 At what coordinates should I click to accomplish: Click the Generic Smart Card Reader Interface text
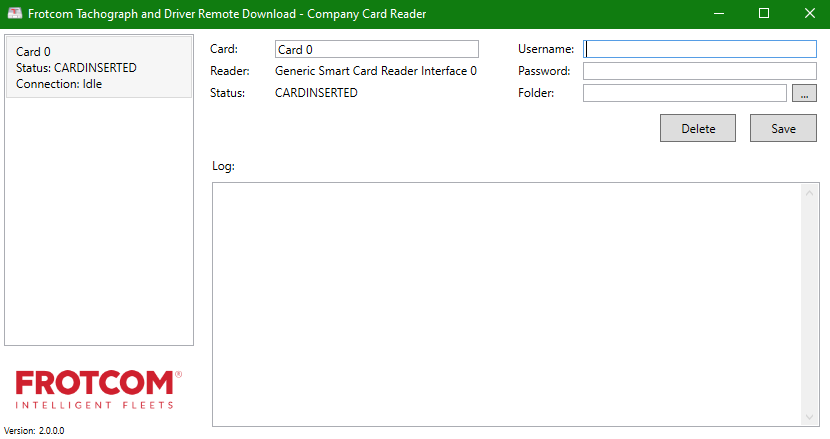coord(375,71)
